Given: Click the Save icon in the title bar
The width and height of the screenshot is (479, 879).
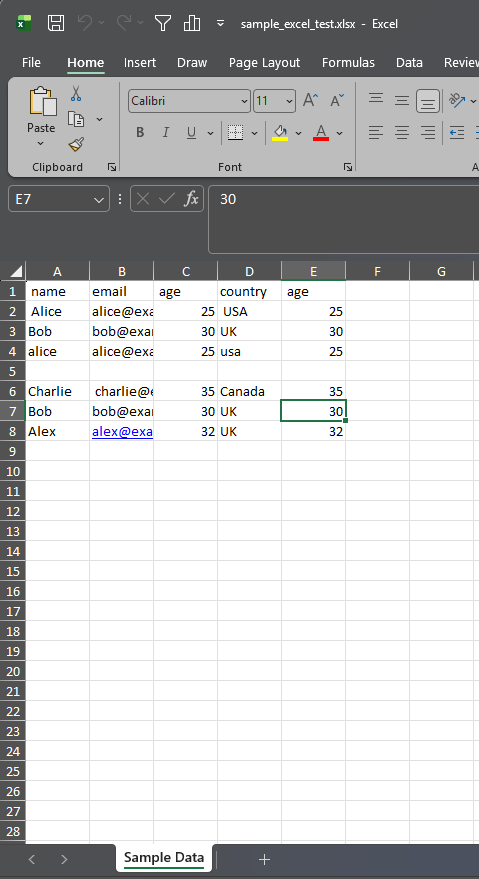Looking at the screenshot, I should [x=56, y=23].
